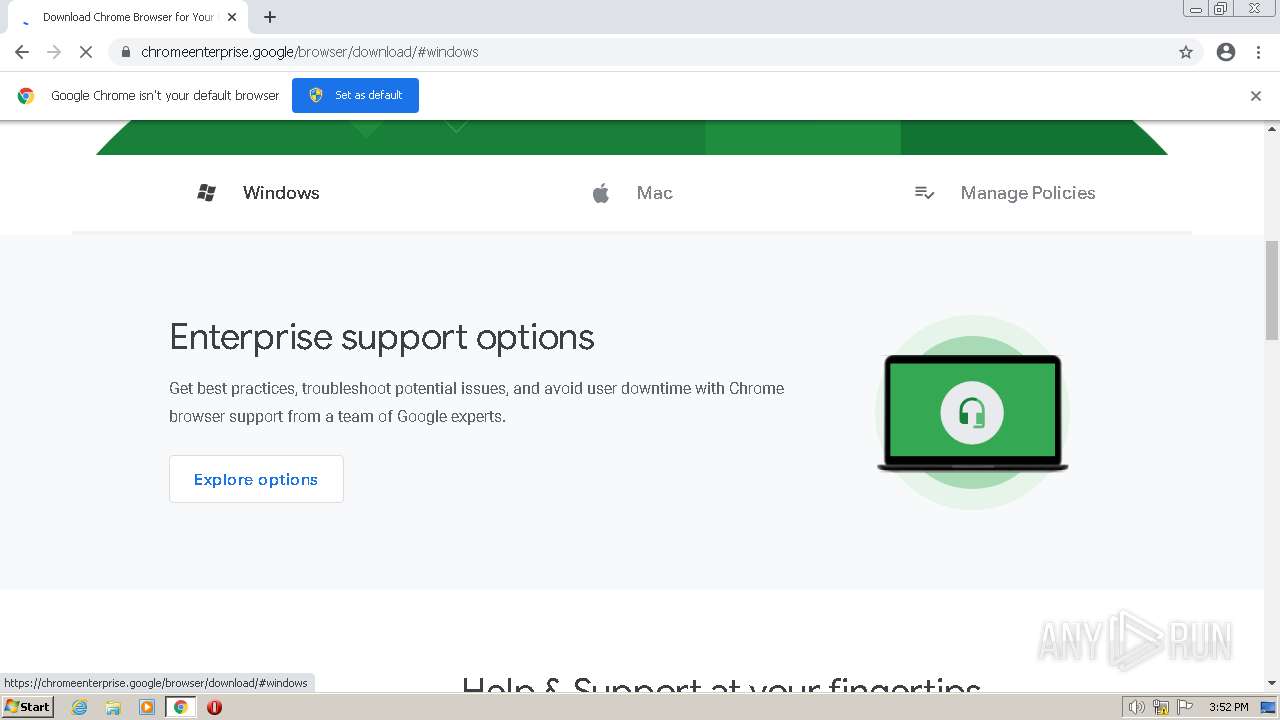Open the taskbar file explorer folder
This screenshot has width=1280, height=720.
coord(113,707)
